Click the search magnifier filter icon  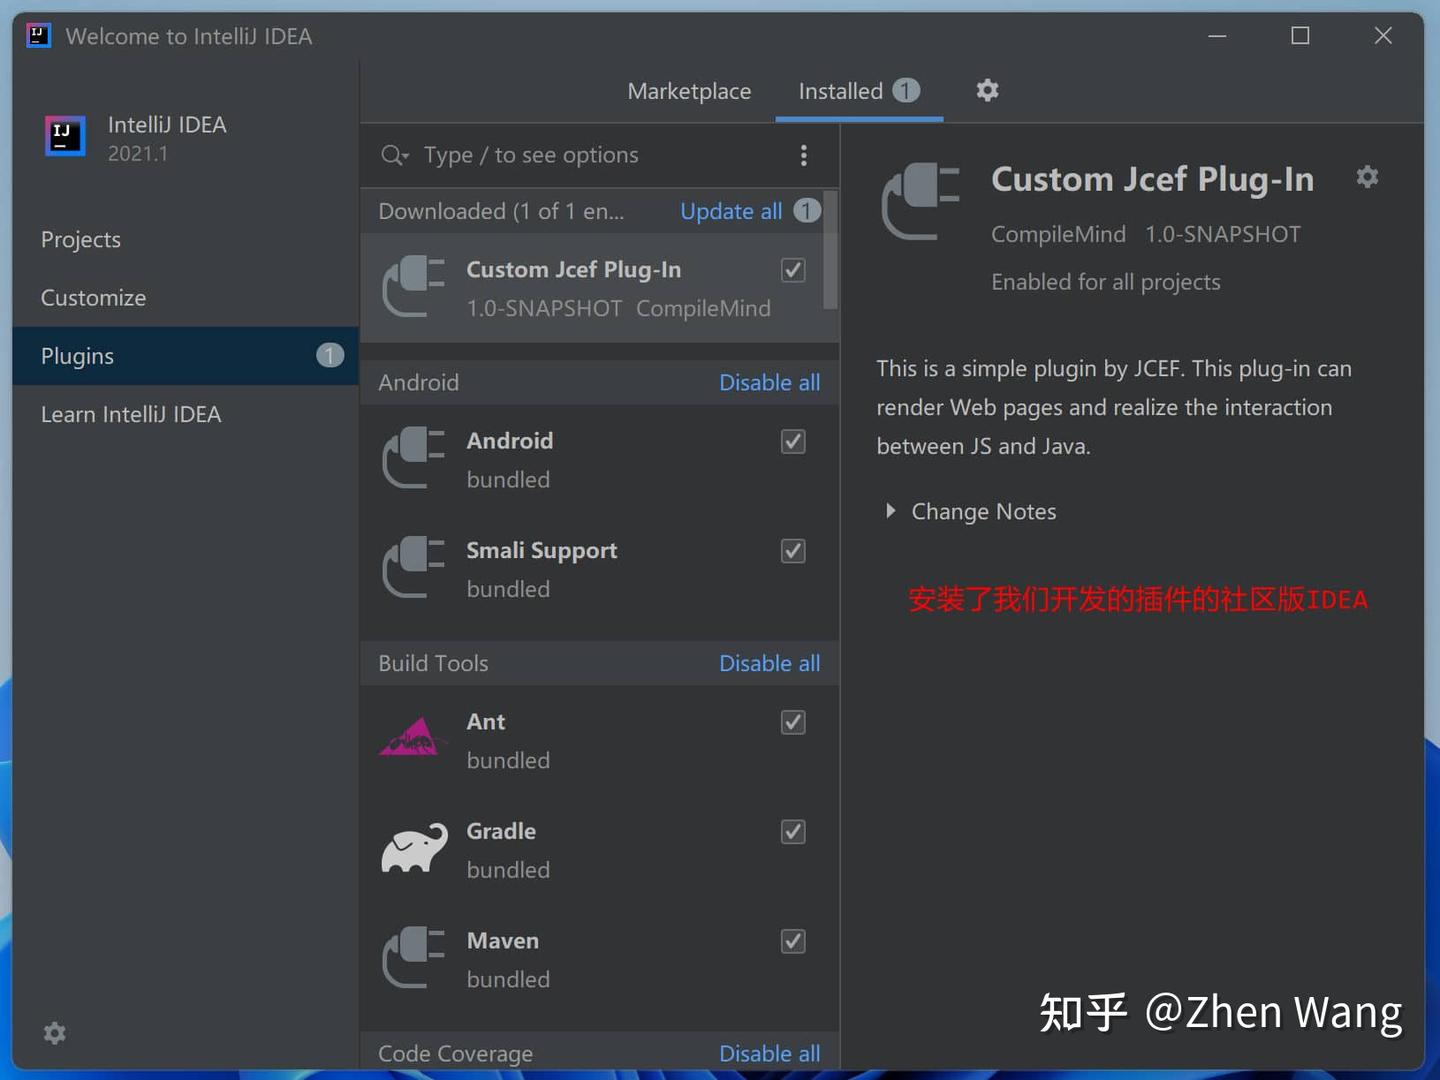(395, 155)
